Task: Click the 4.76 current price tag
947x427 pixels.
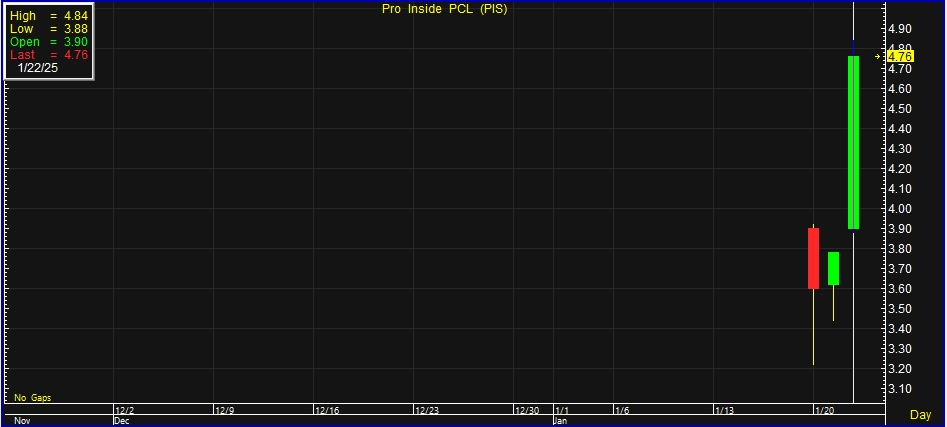Action: click(900, 57)
